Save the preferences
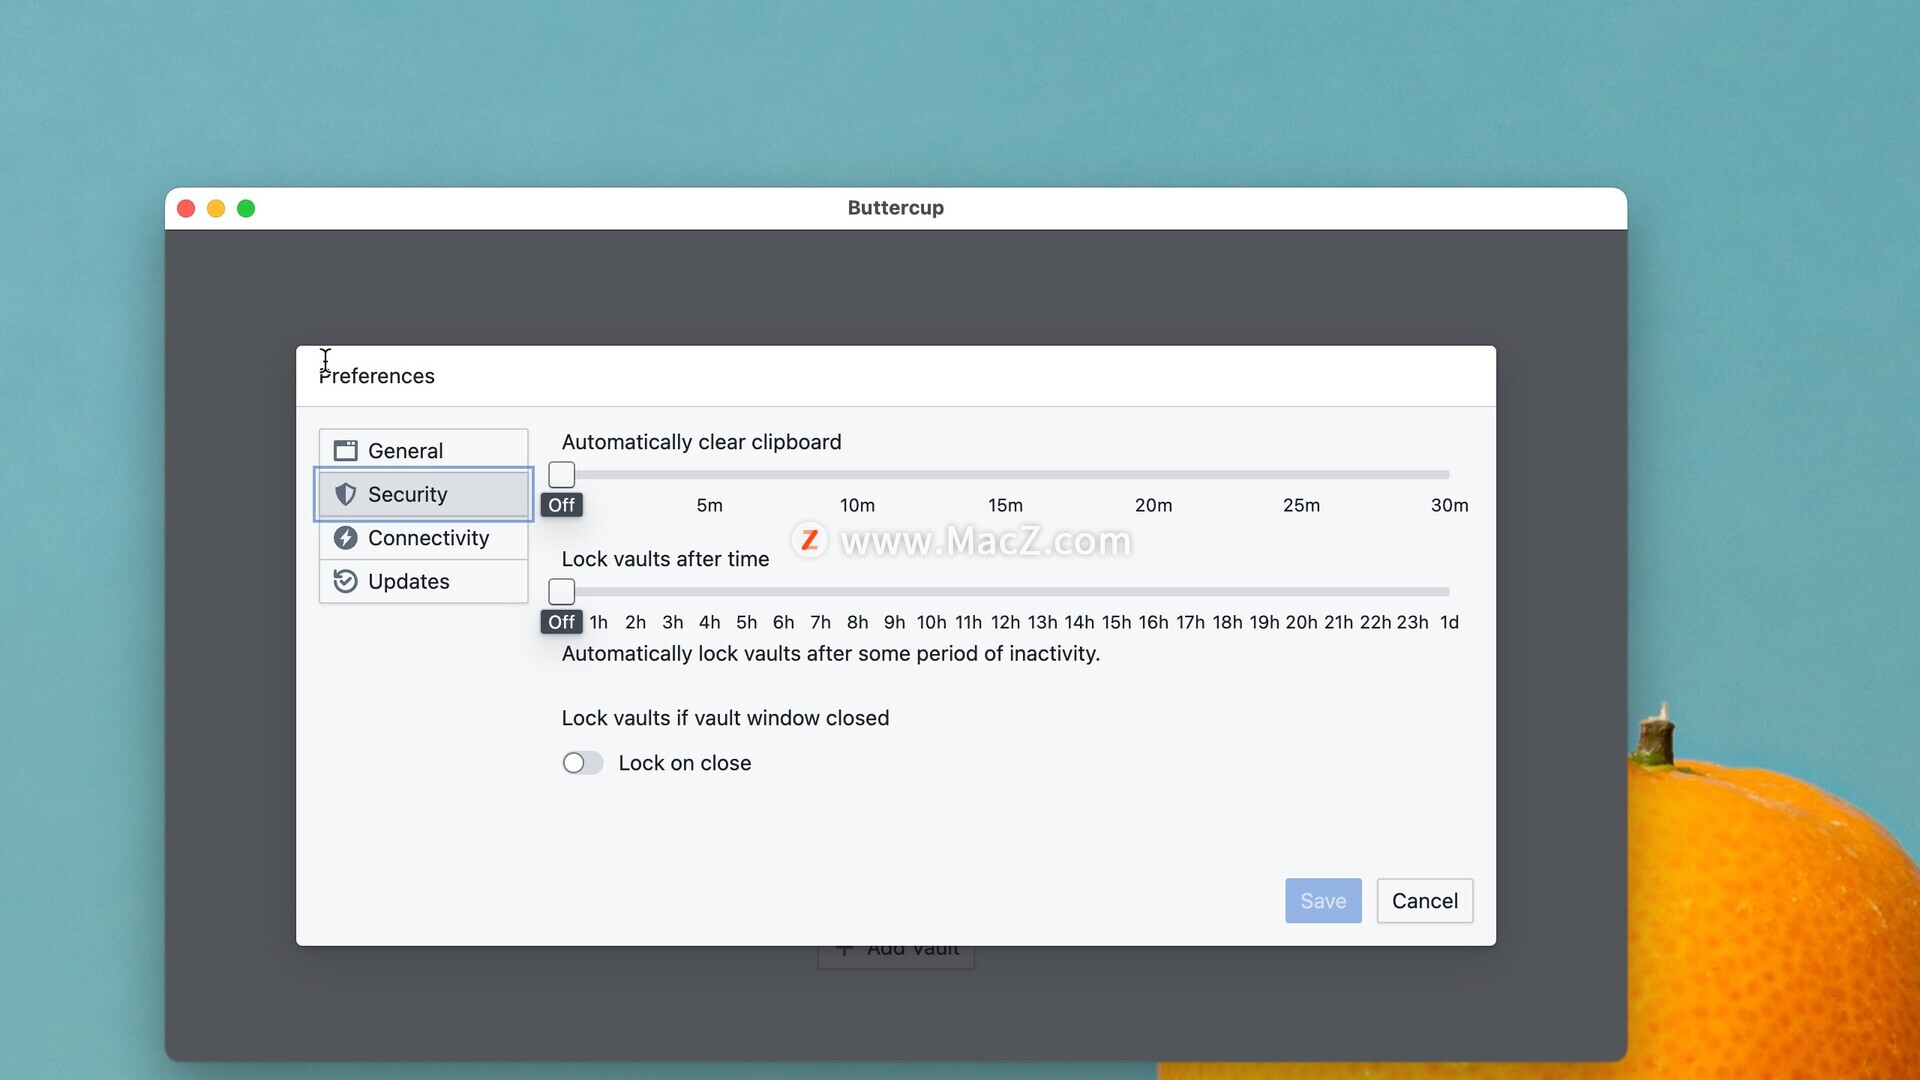 pos(1323,901)
